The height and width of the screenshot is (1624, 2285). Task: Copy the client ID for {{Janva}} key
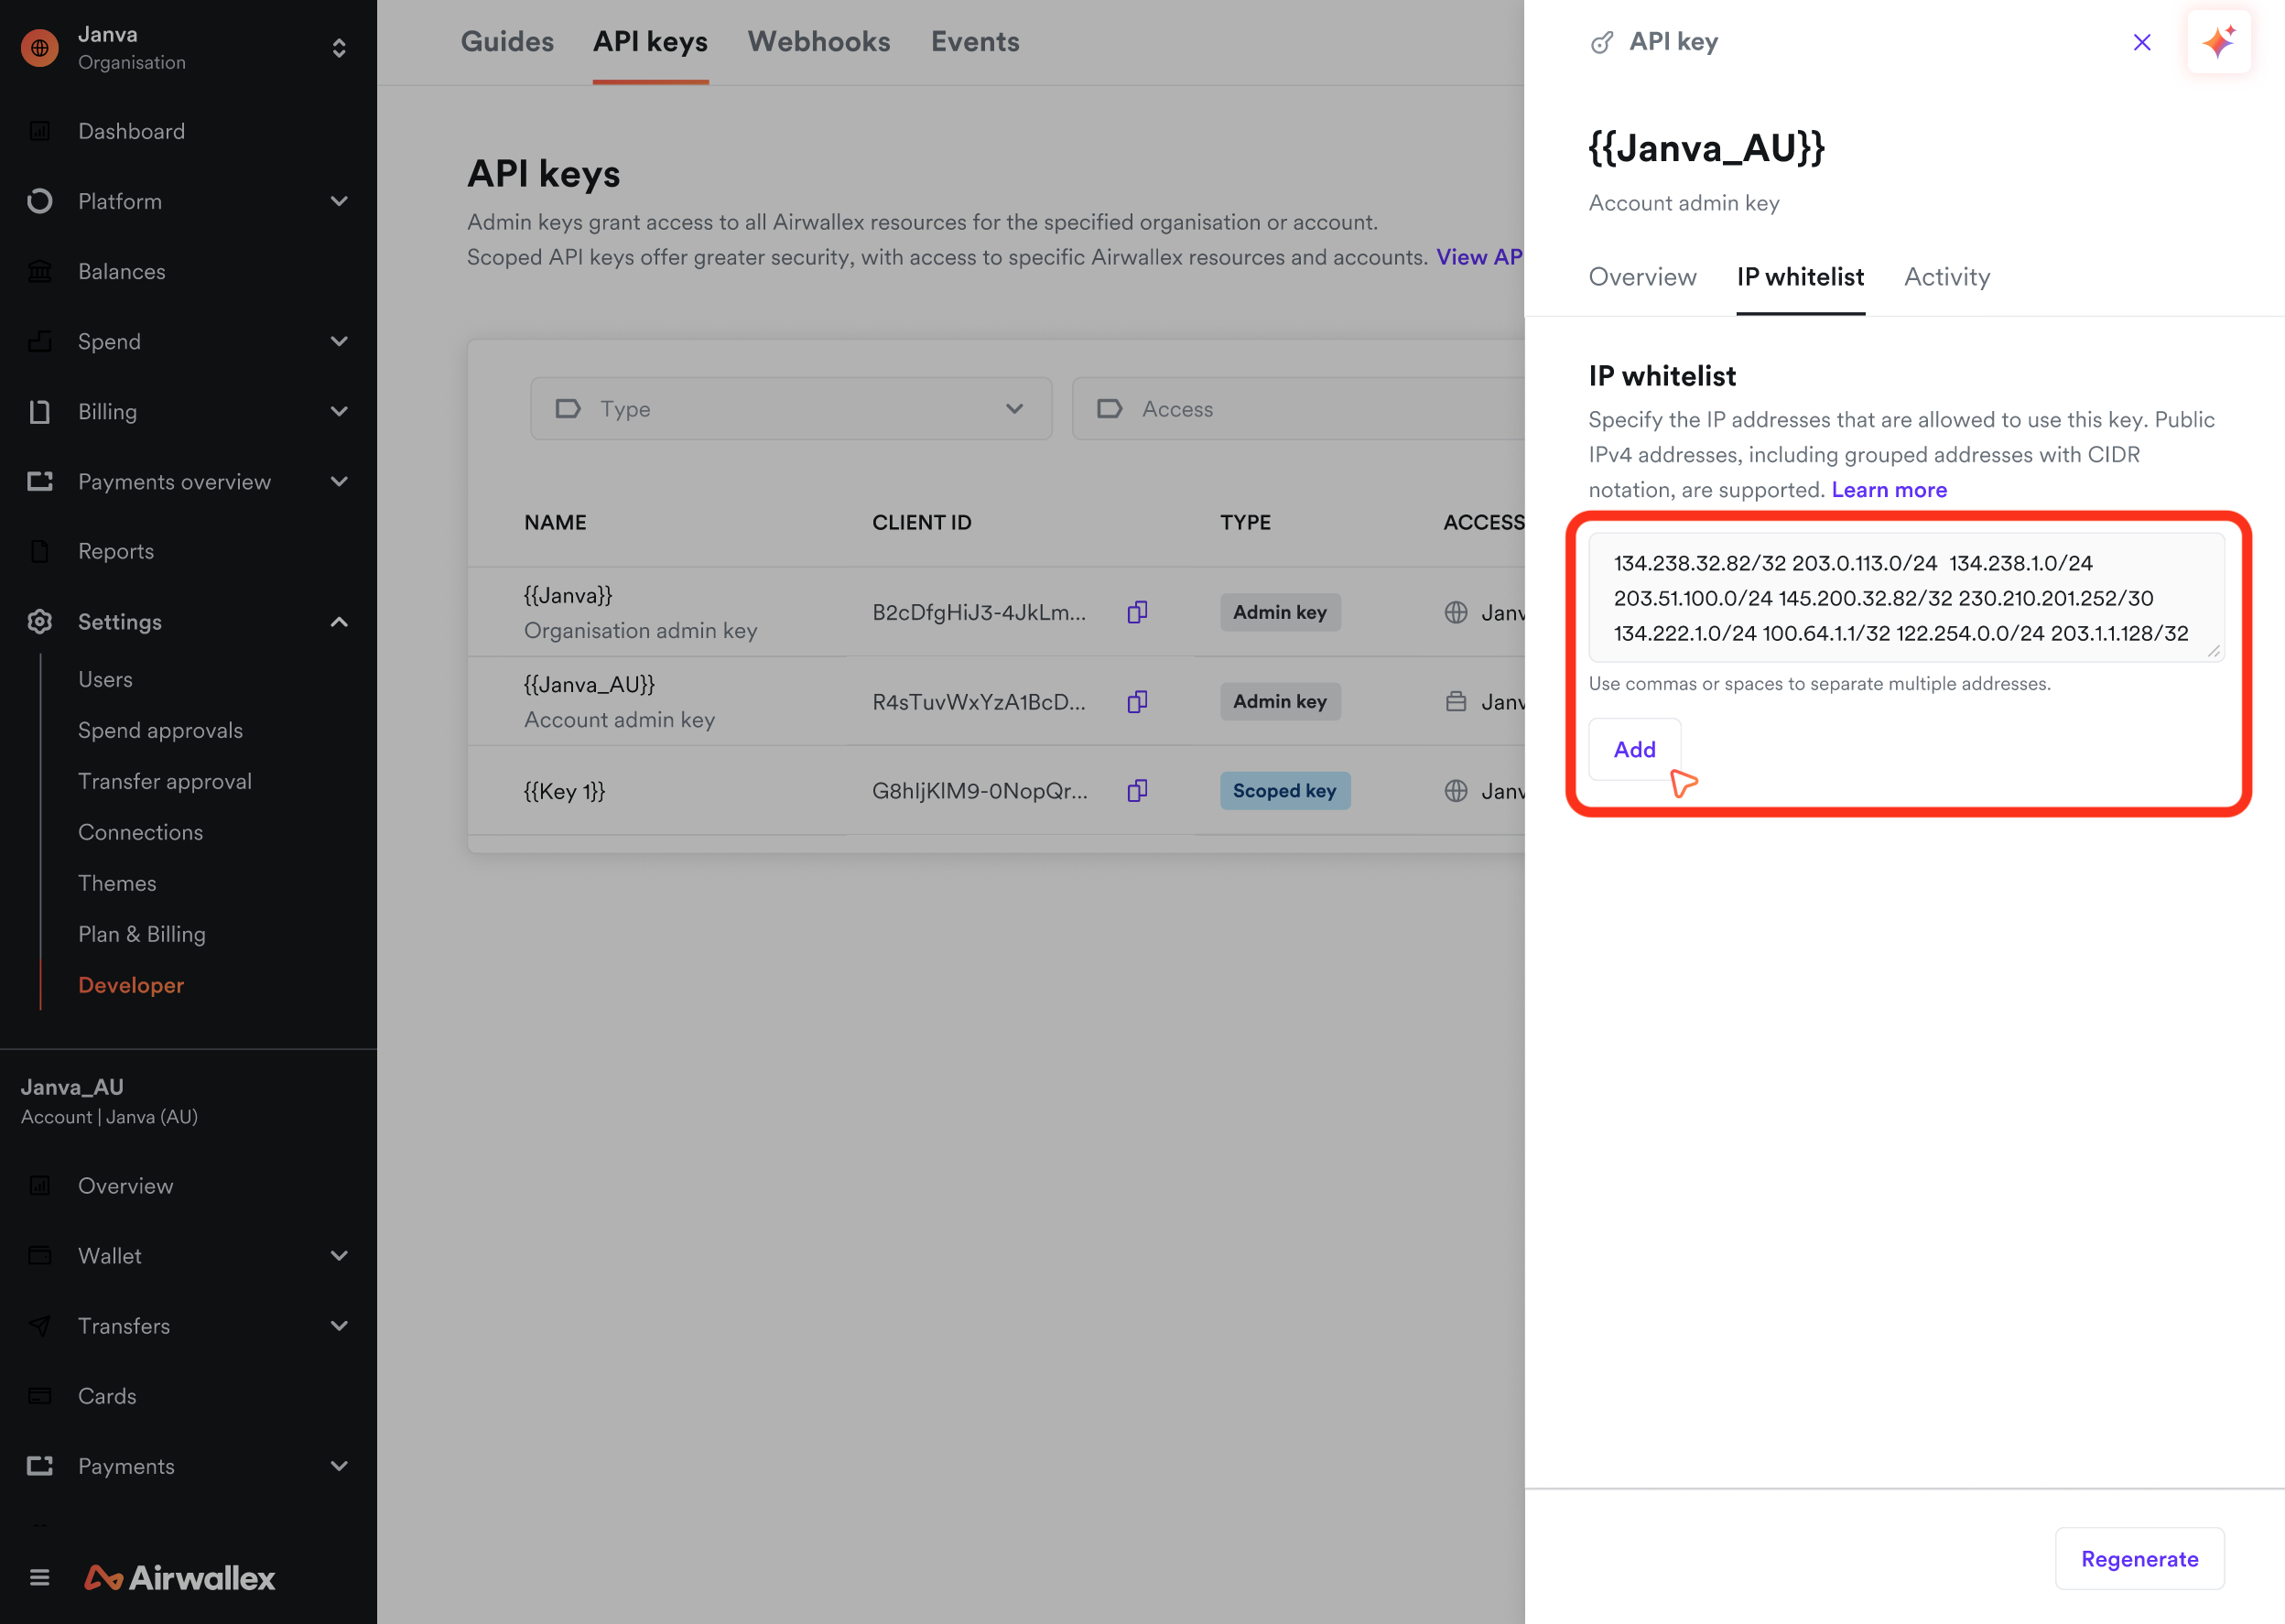pyautogui.click(x=1136, y=611)
